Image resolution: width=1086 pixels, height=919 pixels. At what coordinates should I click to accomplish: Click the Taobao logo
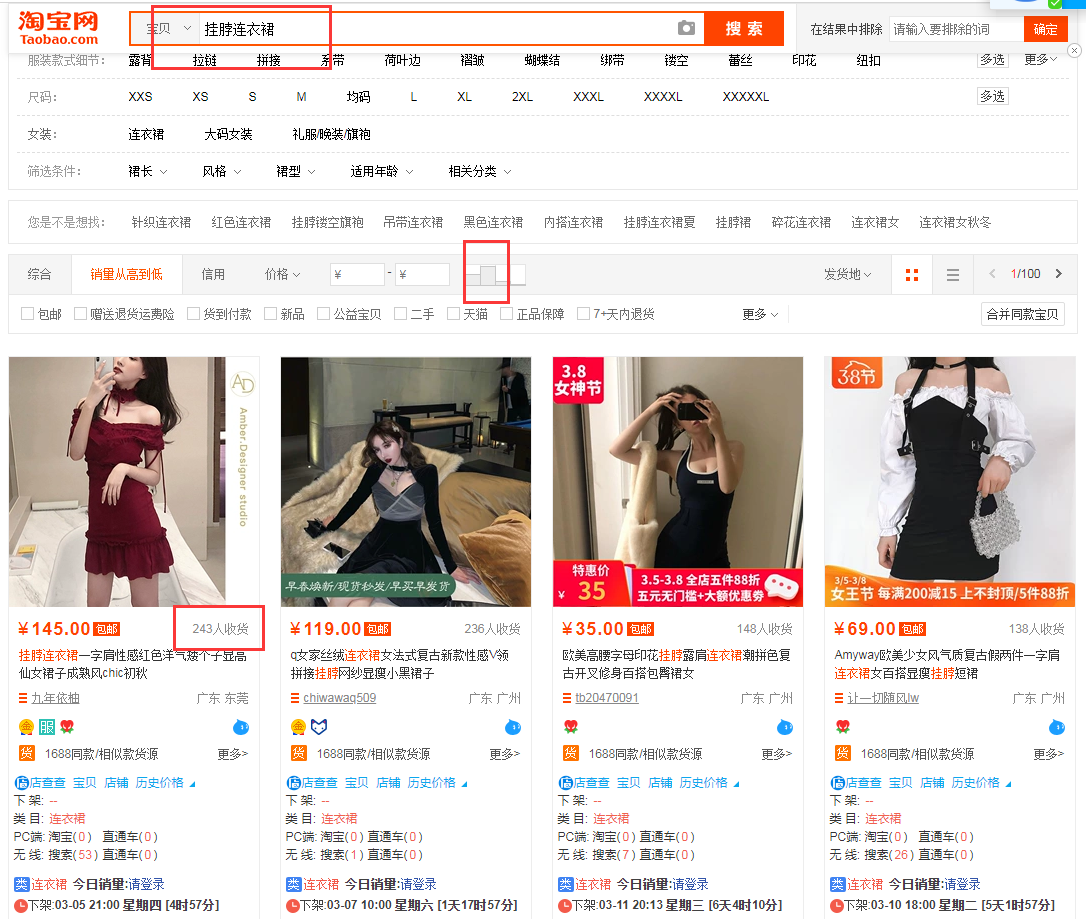point(59,28)
